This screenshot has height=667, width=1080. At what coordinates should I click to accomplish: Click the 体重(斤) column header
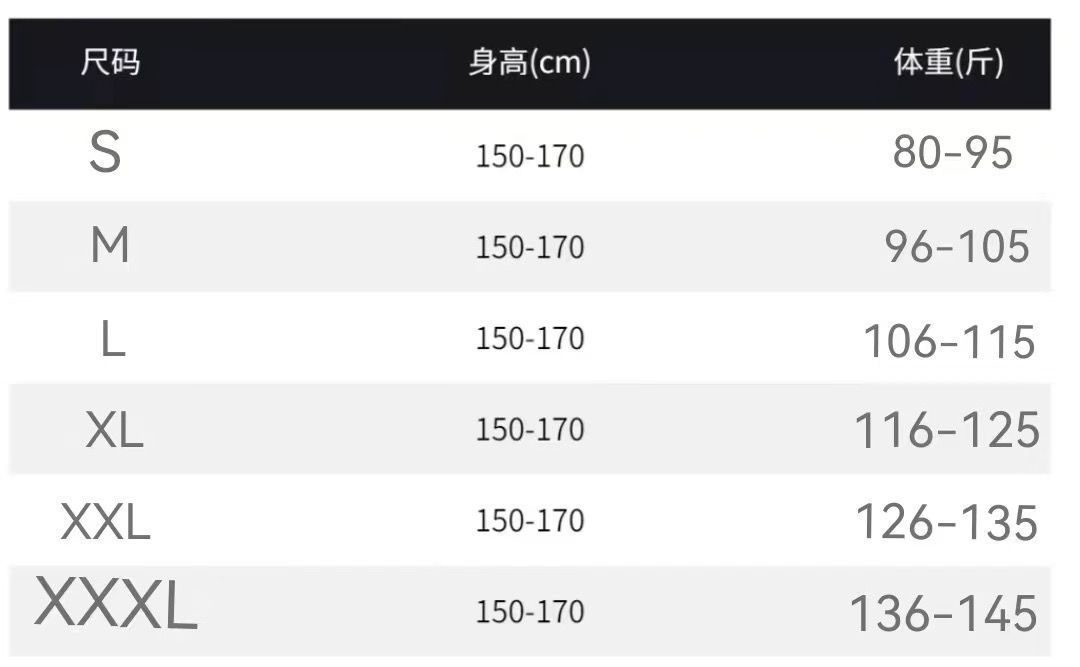coord(948,64)
